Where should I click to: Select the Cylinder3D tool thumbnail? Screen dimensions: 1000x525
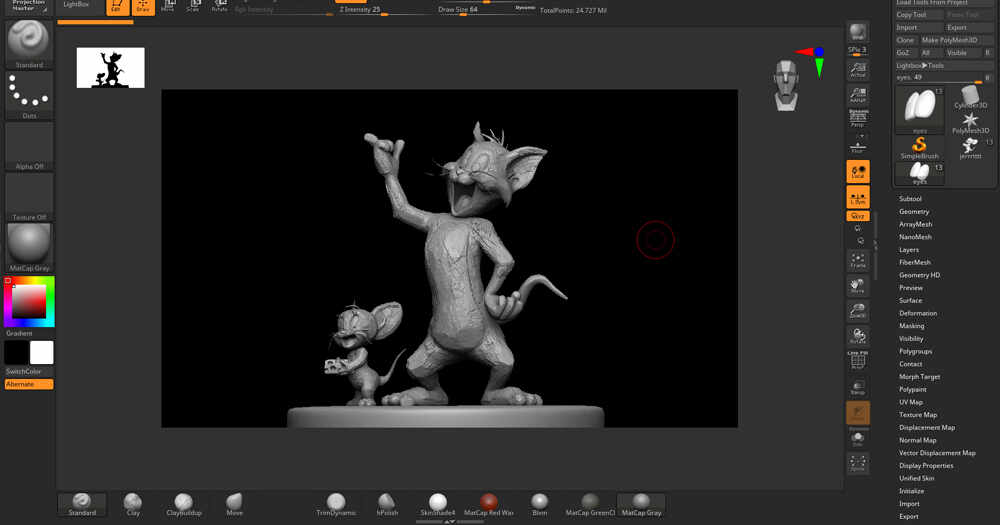pos(970,97)
